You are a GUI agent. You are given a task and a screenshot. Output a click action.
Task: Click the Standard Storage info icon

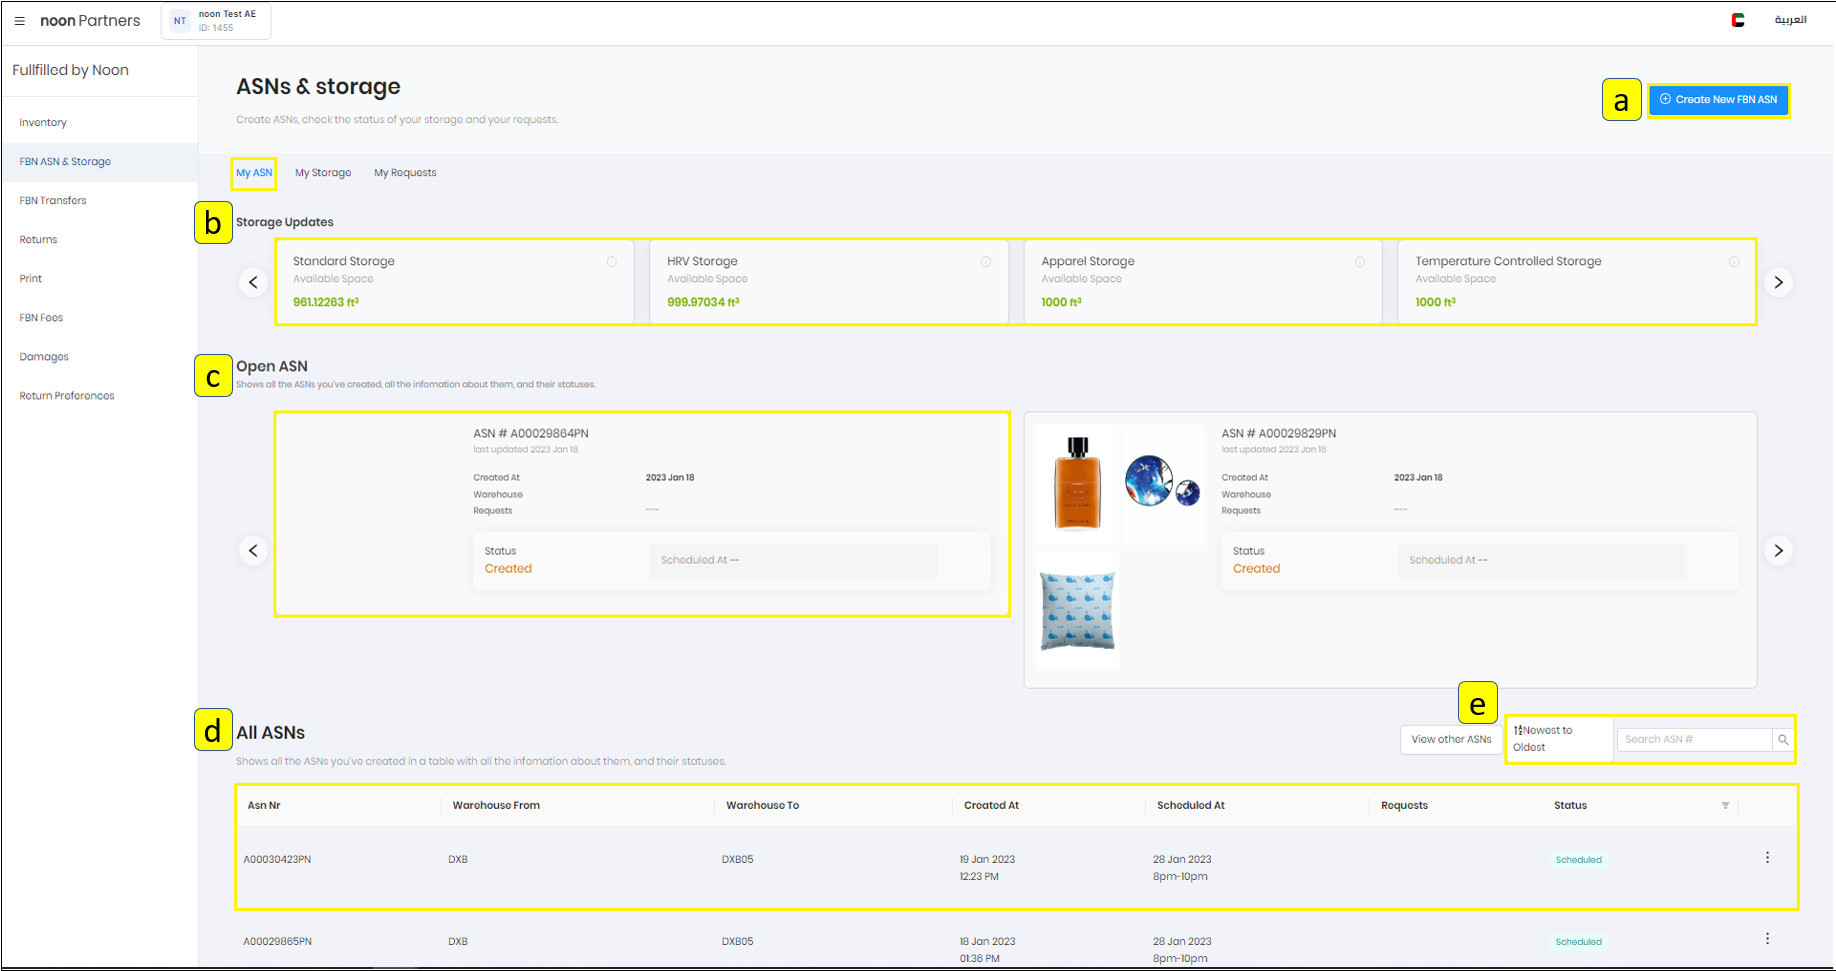click(x=612, y=262)
